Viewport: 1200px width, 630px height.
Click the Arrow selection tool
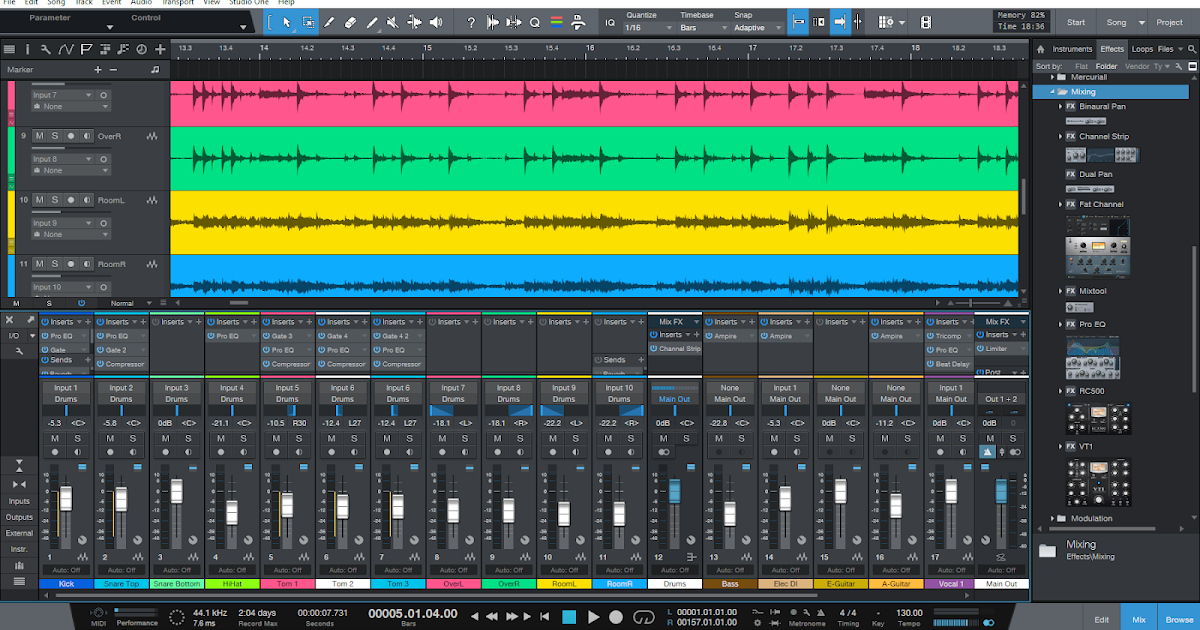tap(287, 21)
